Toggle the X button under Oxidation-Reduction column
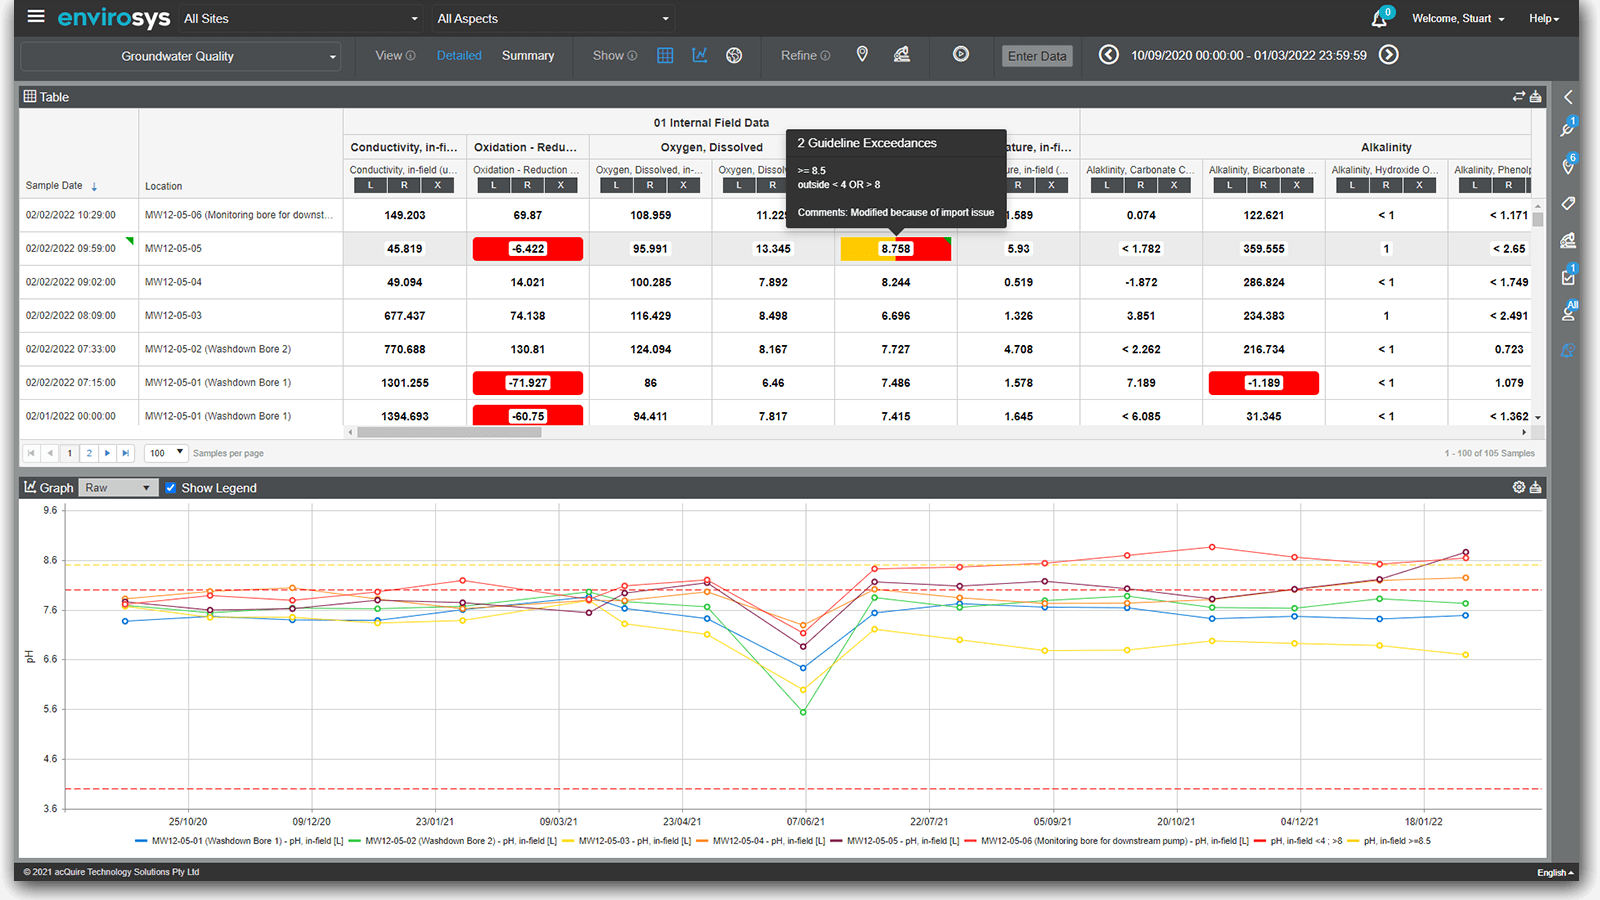Image resolution: width=1600 pixels, height=900 pixels. (561, 185)
